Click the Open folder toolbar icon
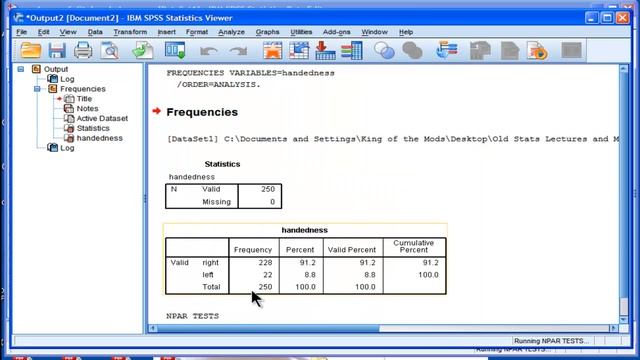Viewport: 640px width, 360px height. (31, 51)
